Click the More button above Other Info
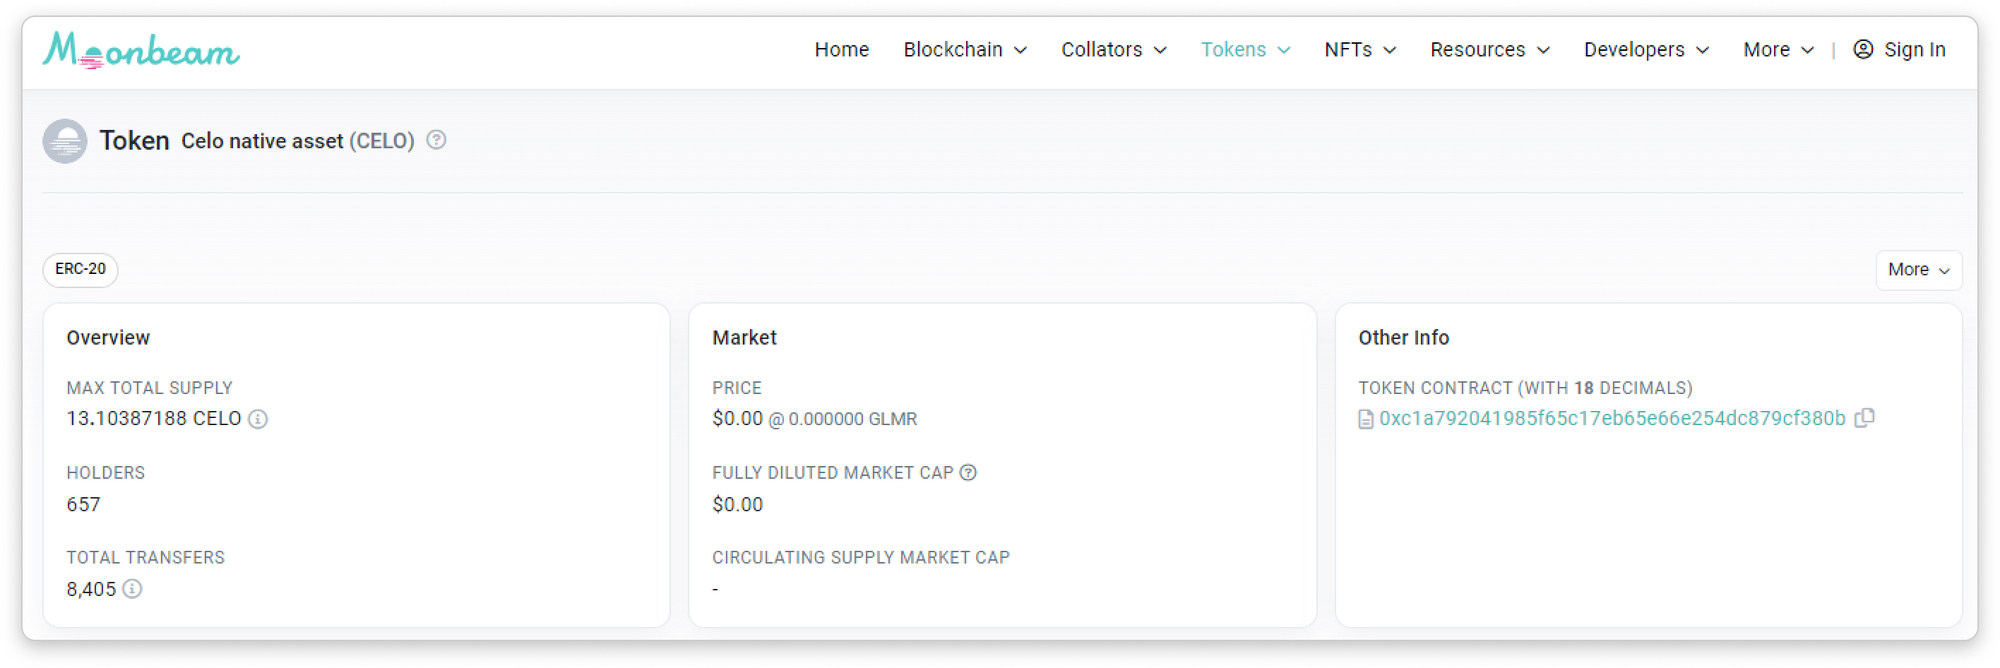Viewport: 2000px width, 668px height. (1918, 270)
